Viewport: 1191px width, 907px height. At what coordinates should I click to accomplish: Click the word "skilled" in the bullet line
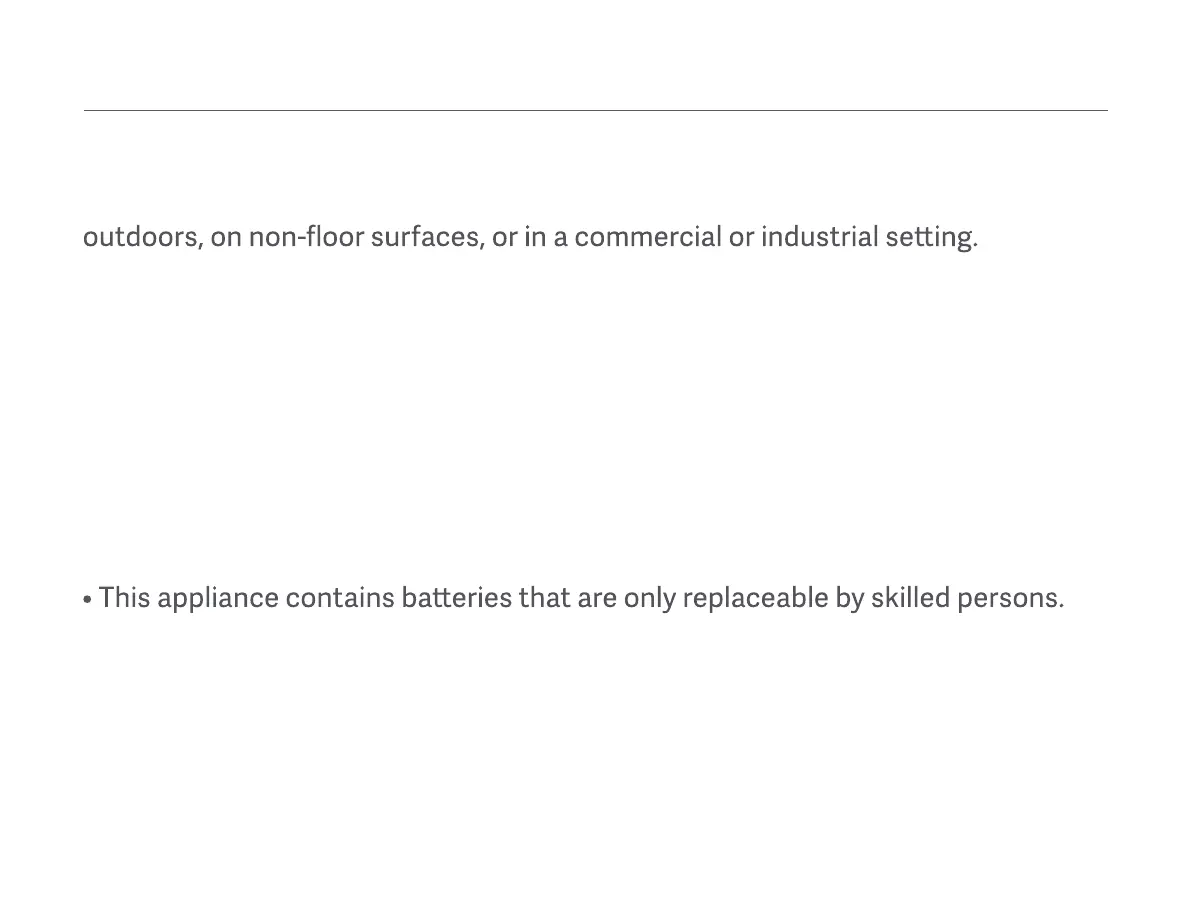910,598
